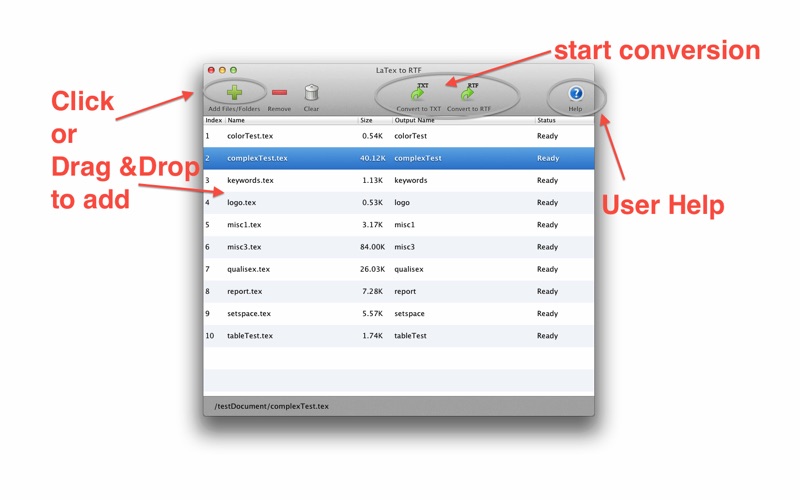Click the size value 40.12K

pyautogui.click(x=372, y=158)
